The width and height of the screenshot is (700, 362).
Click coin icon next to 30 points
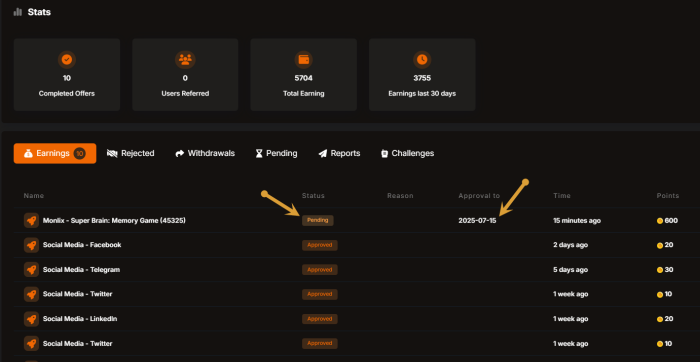(x=660, y=270)
